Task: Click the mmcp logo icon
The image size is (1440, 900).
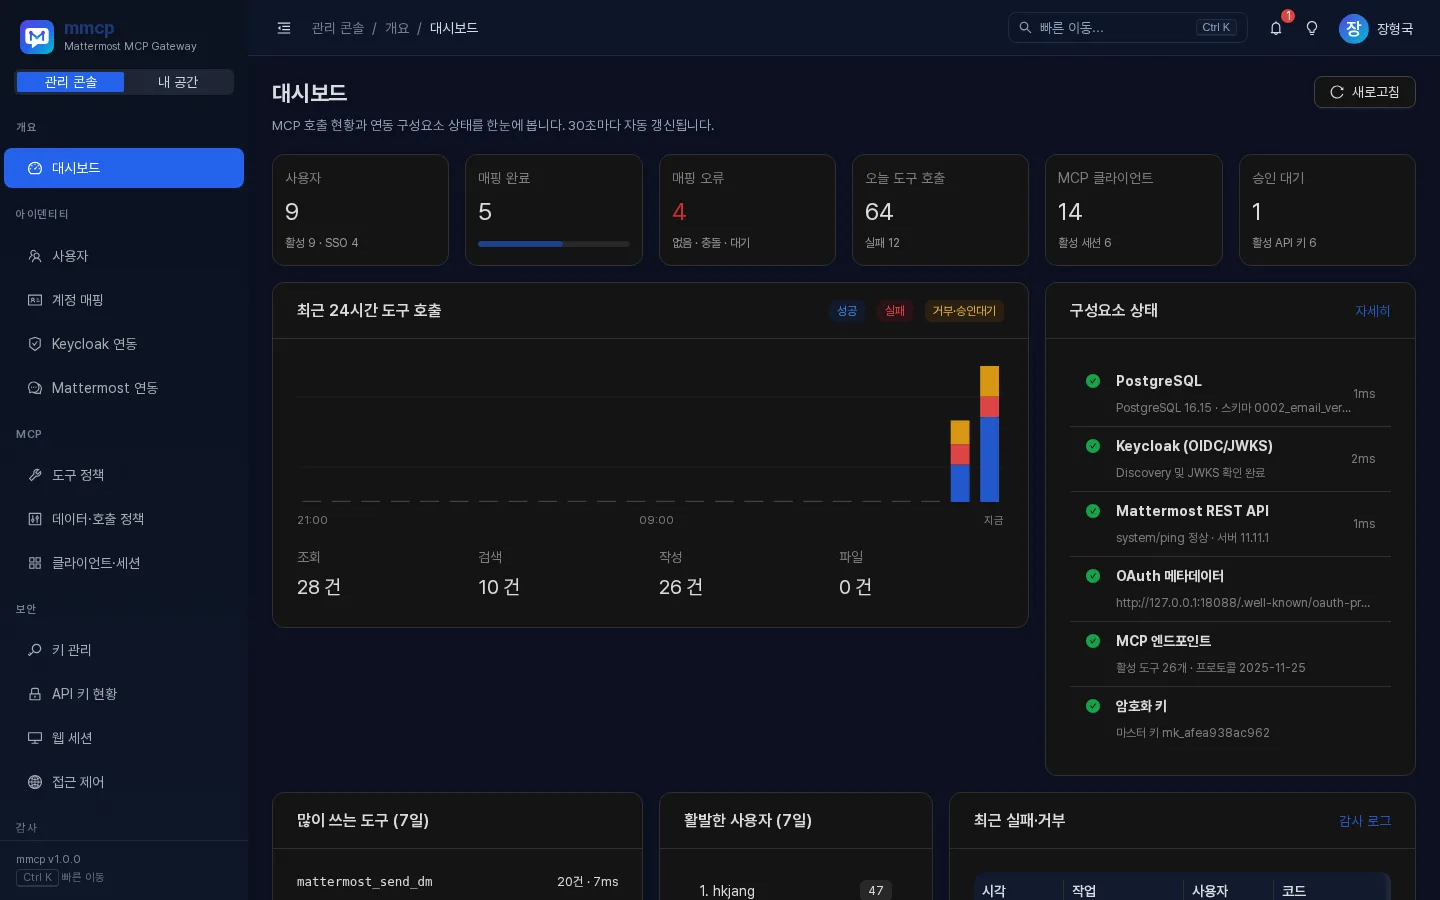Action: coord(37,37)
